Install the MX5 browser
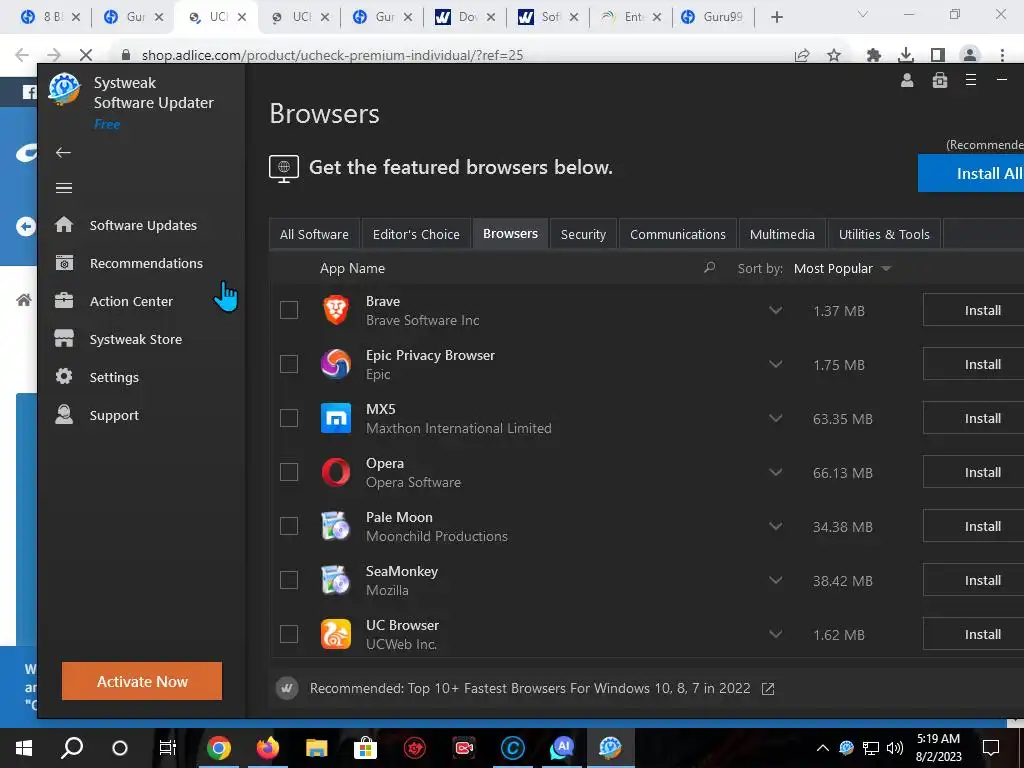This screenshot has width=1024, height=768. pyautogui.click(x=974, y=419)
